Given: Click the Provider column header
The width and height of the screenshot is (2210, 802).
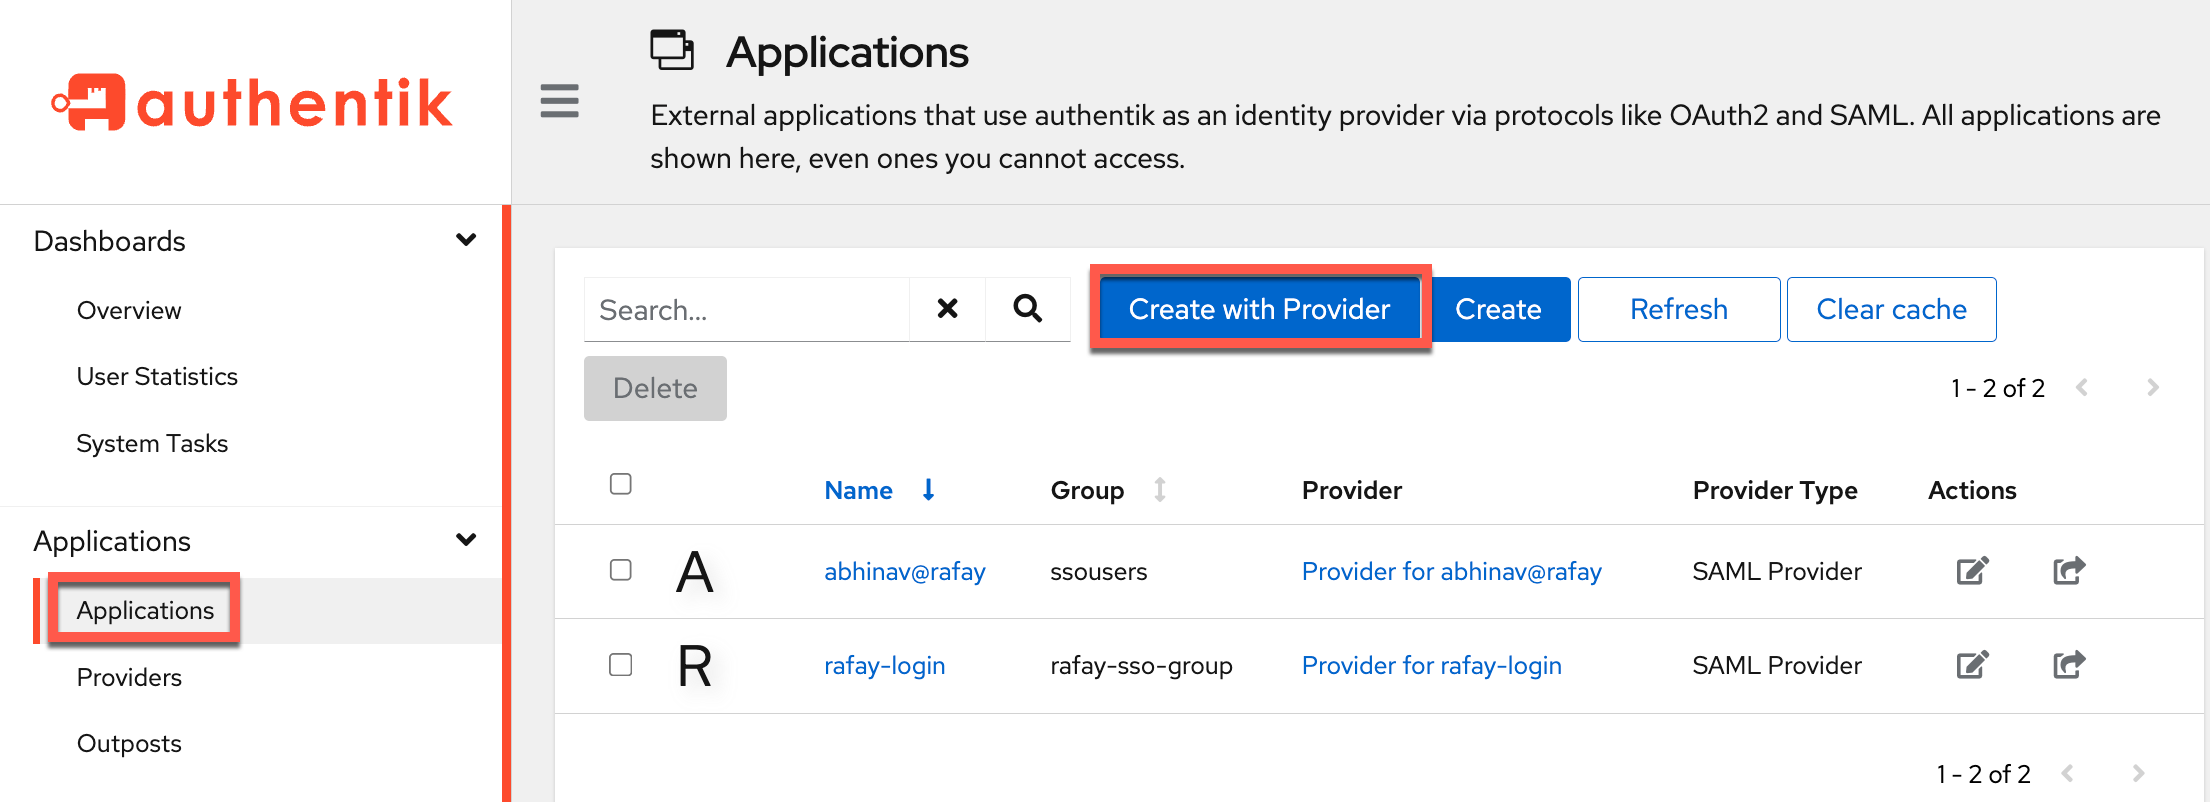Looking at the screenshot, I should [1352, 490].
